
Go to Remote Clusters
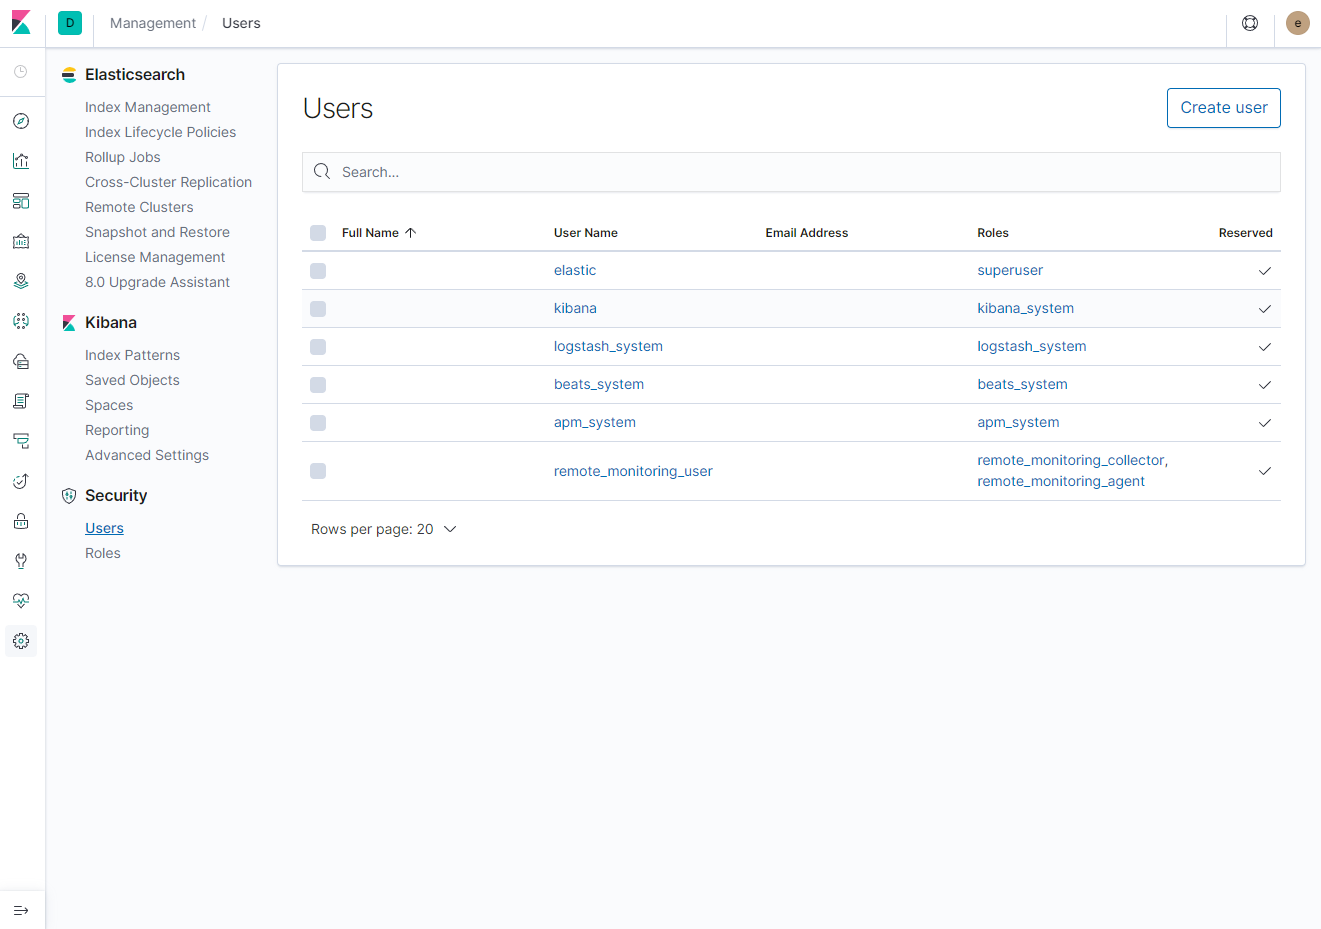coord(139,207)
